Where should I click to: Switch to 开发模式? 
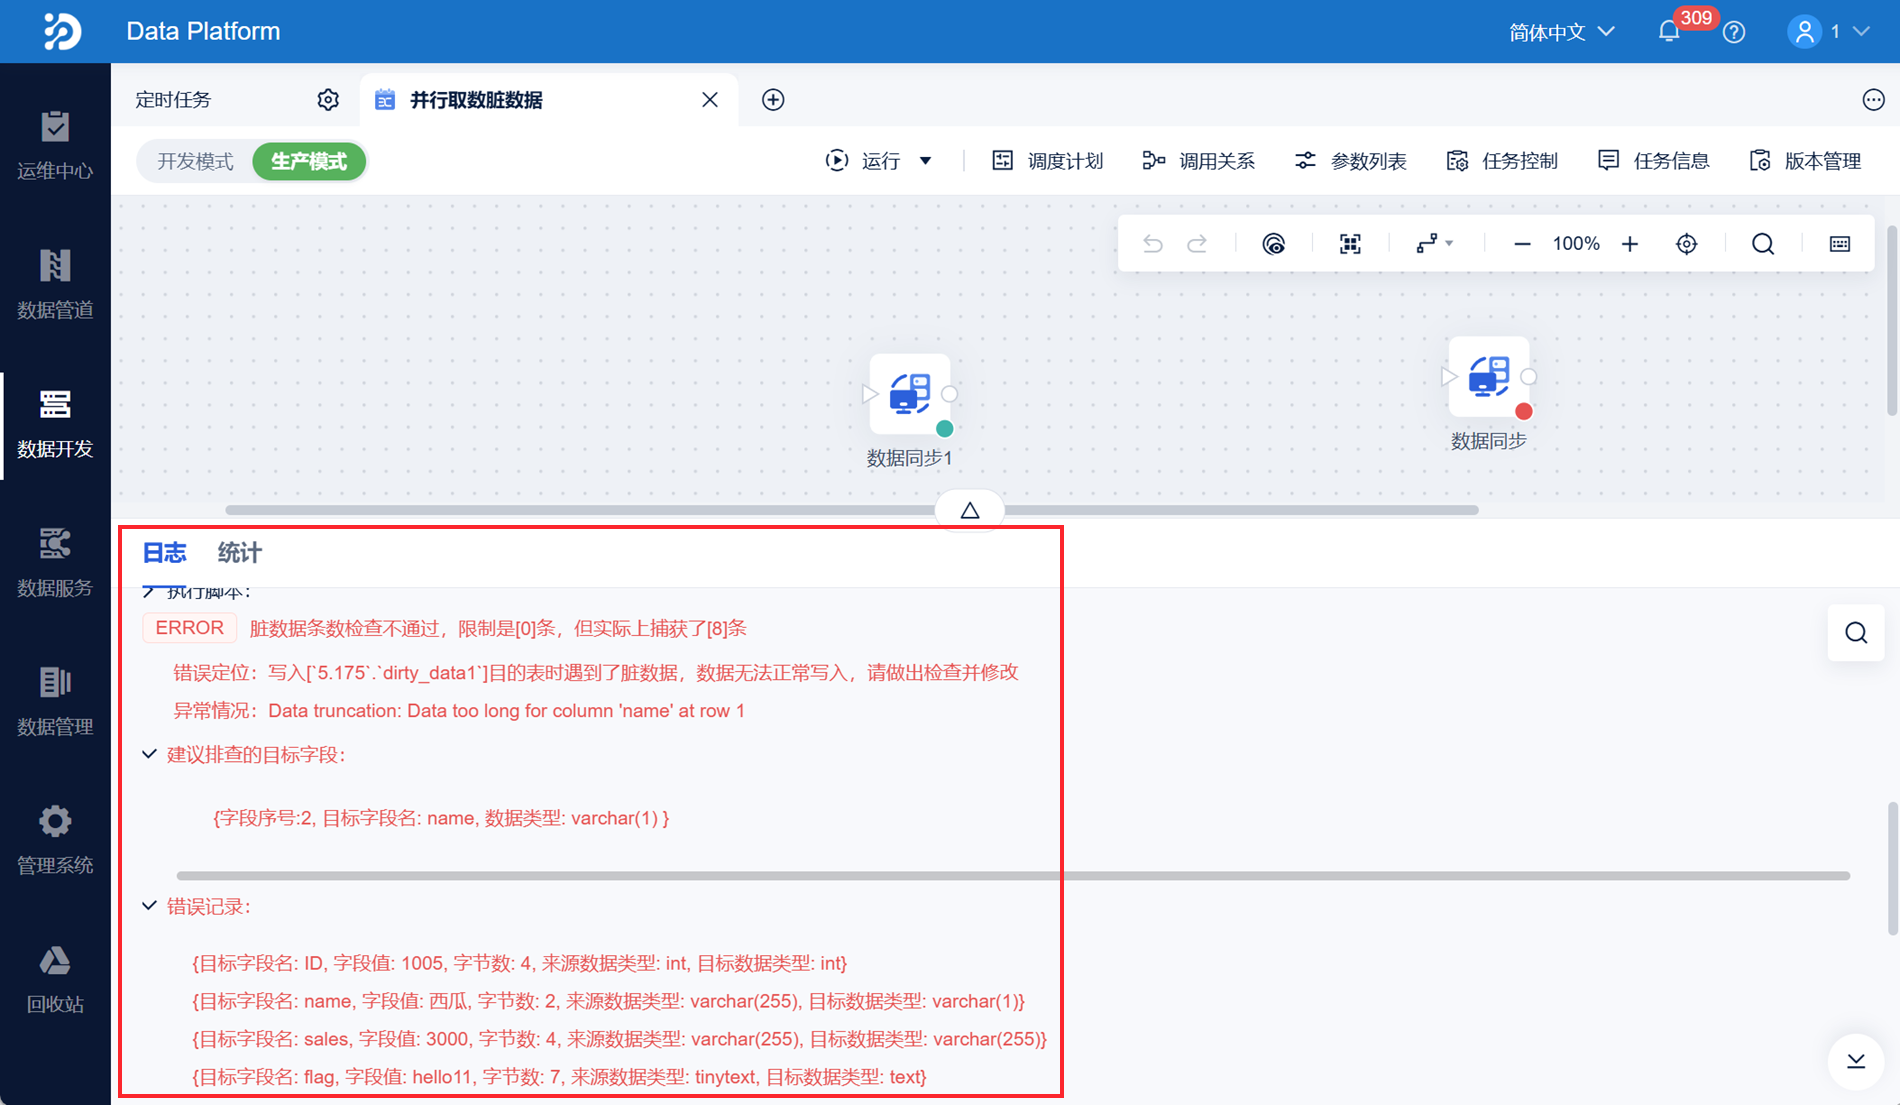195,161
